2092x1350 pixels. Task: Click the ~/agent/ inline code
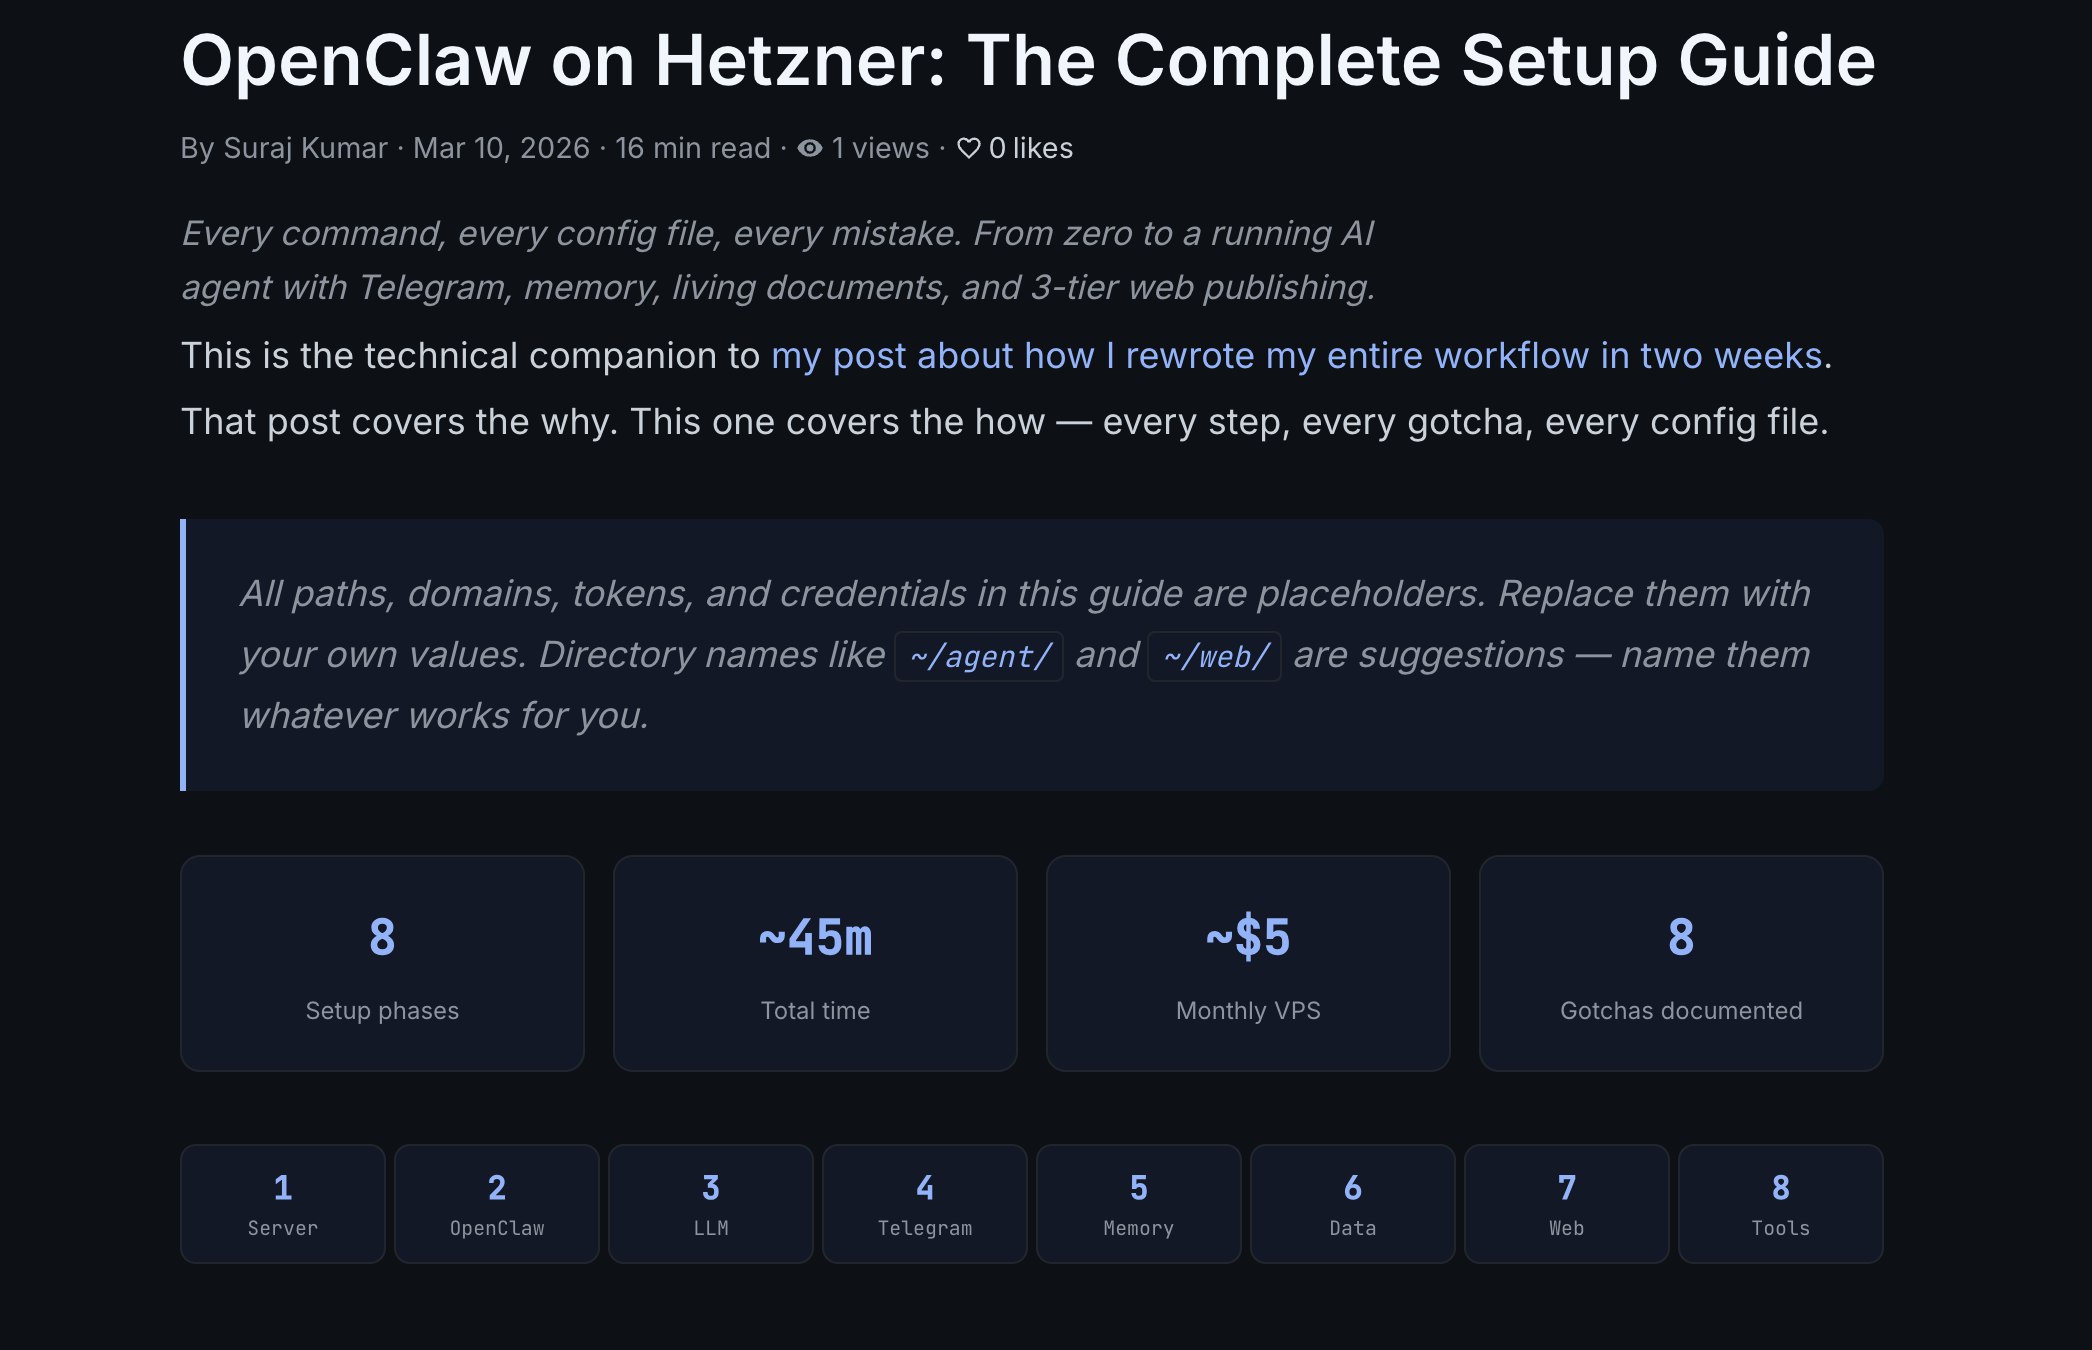[979, 657]
